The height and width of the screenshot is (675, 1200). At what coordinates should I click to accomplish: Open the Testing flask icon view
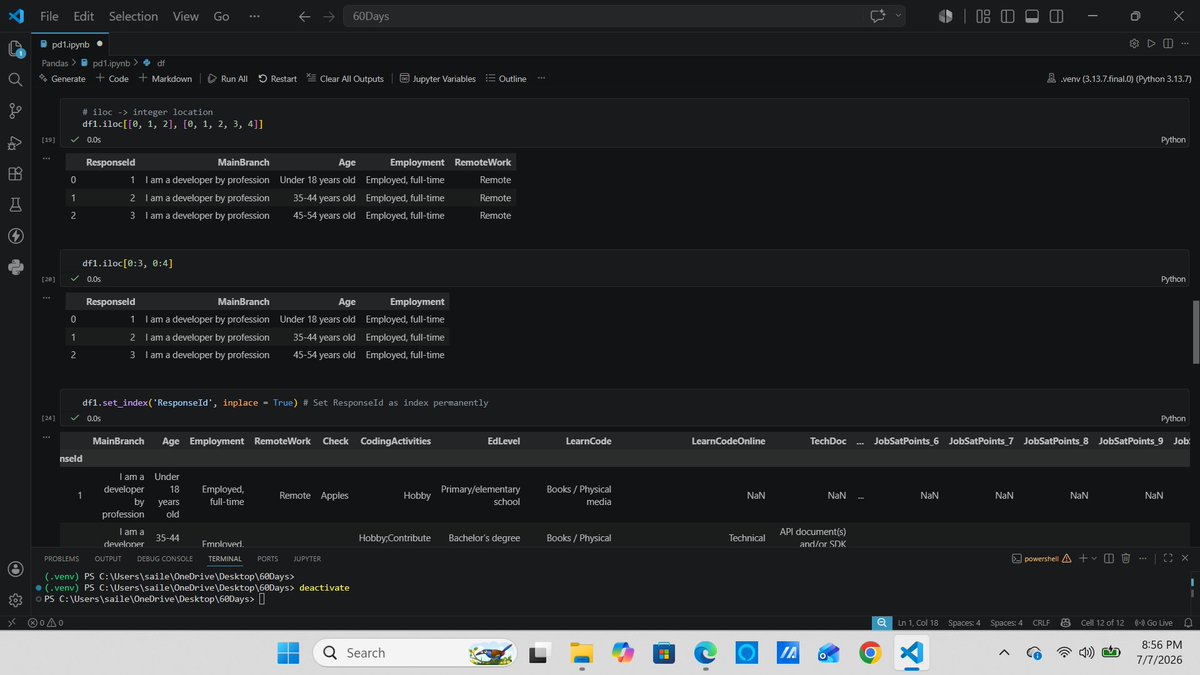tap(15, 204)
